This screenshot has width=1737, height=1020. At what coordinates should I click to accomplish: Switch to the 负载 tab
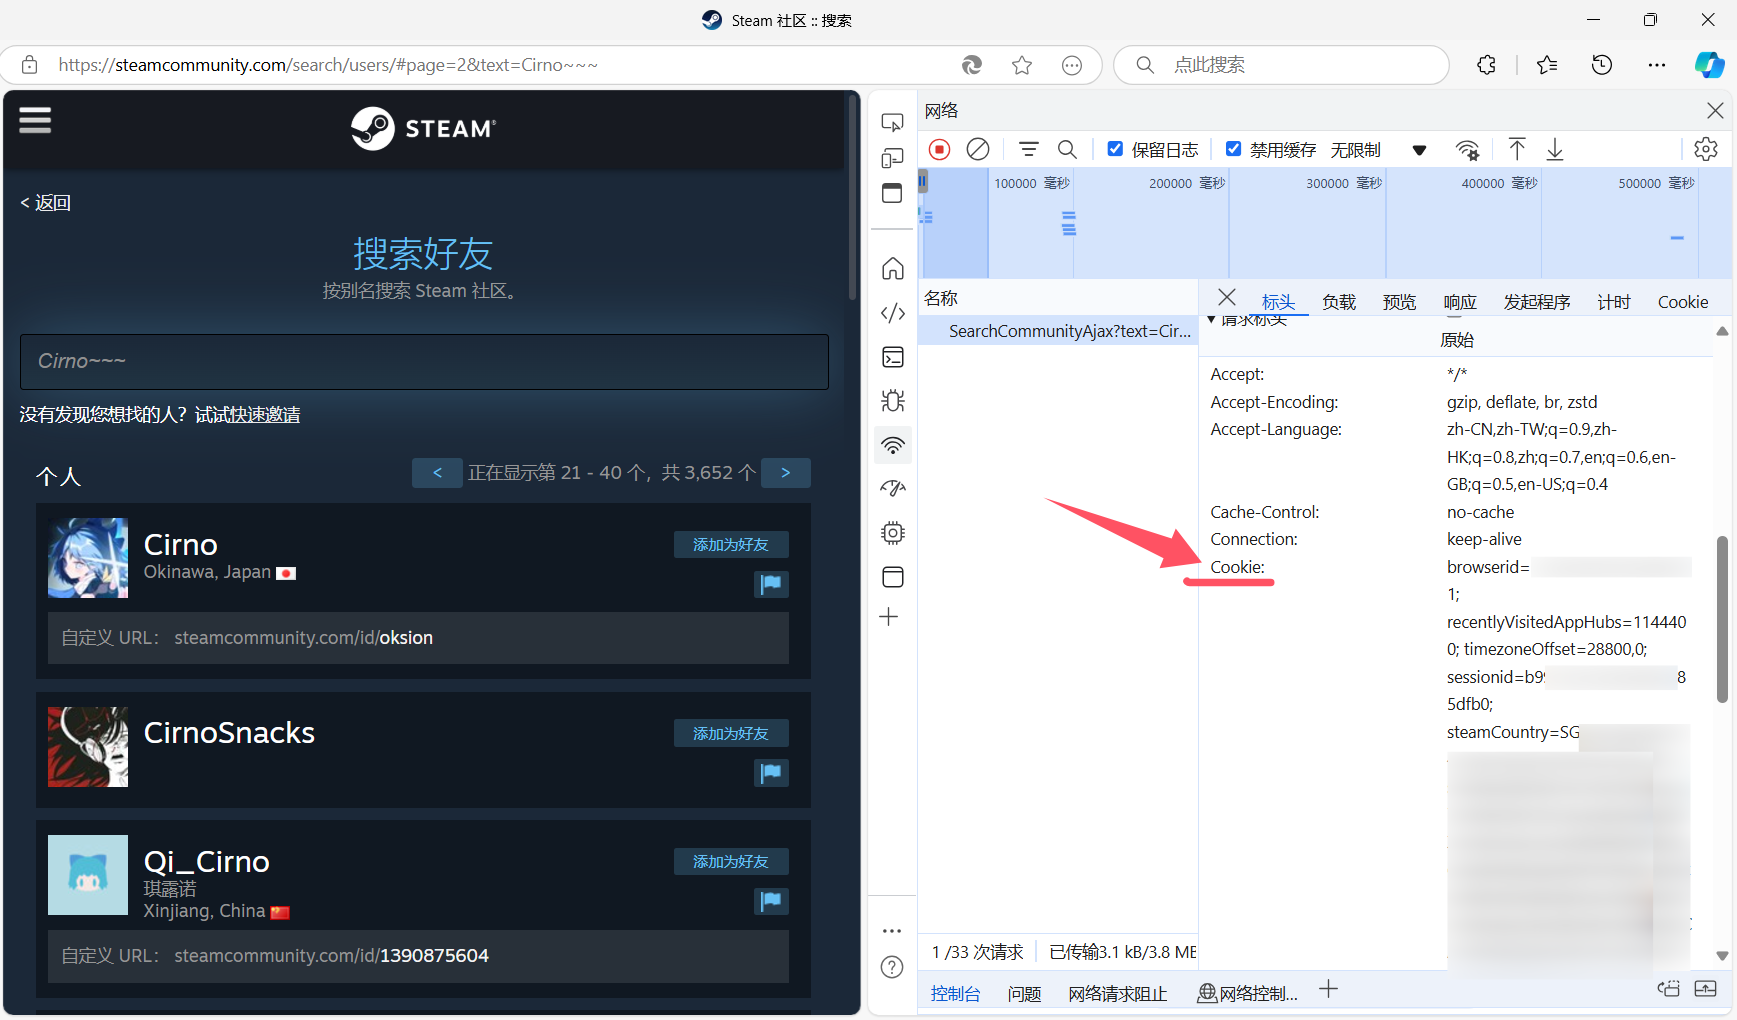(x=1338, y=302)
